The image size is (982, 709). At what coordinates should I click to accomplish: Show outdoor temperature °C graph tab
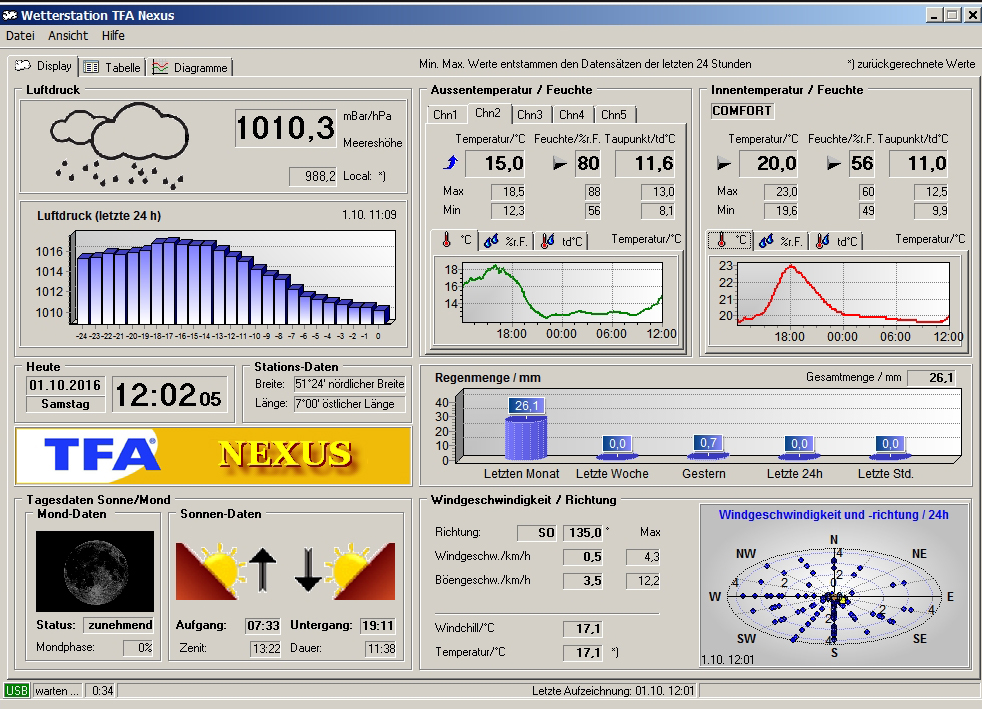click(x=455, y=240)
